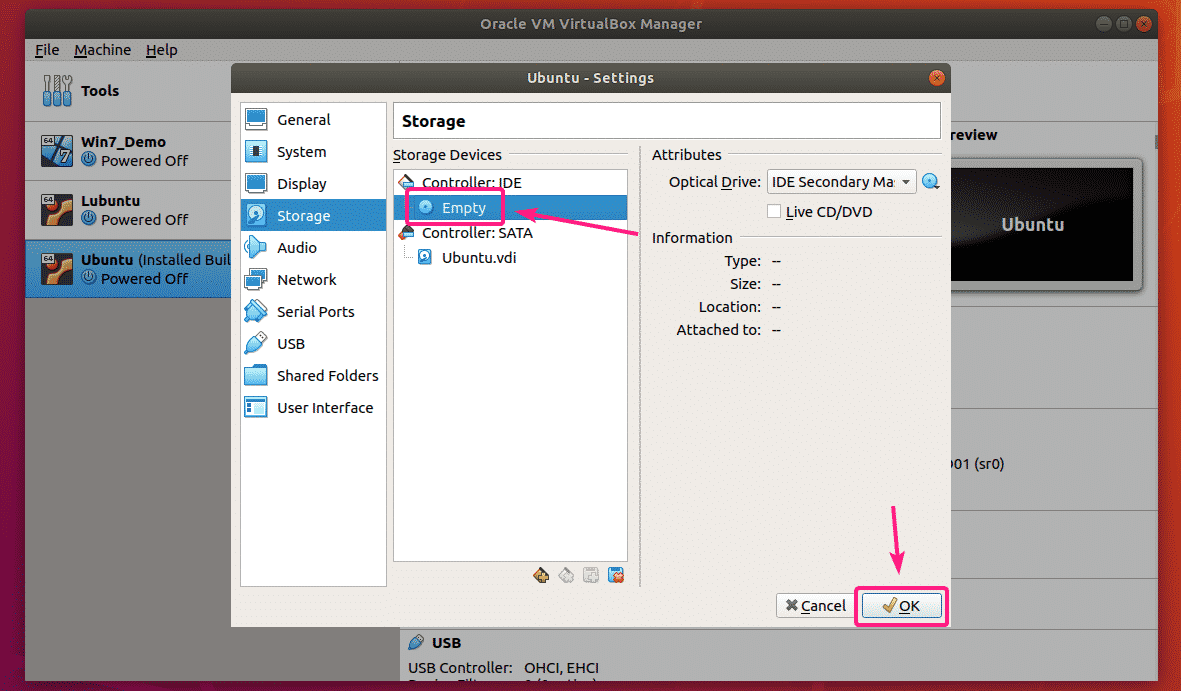The image size is (1181, 691).
Task: Click the Remove selected controller icon
Action: point(566,576)
